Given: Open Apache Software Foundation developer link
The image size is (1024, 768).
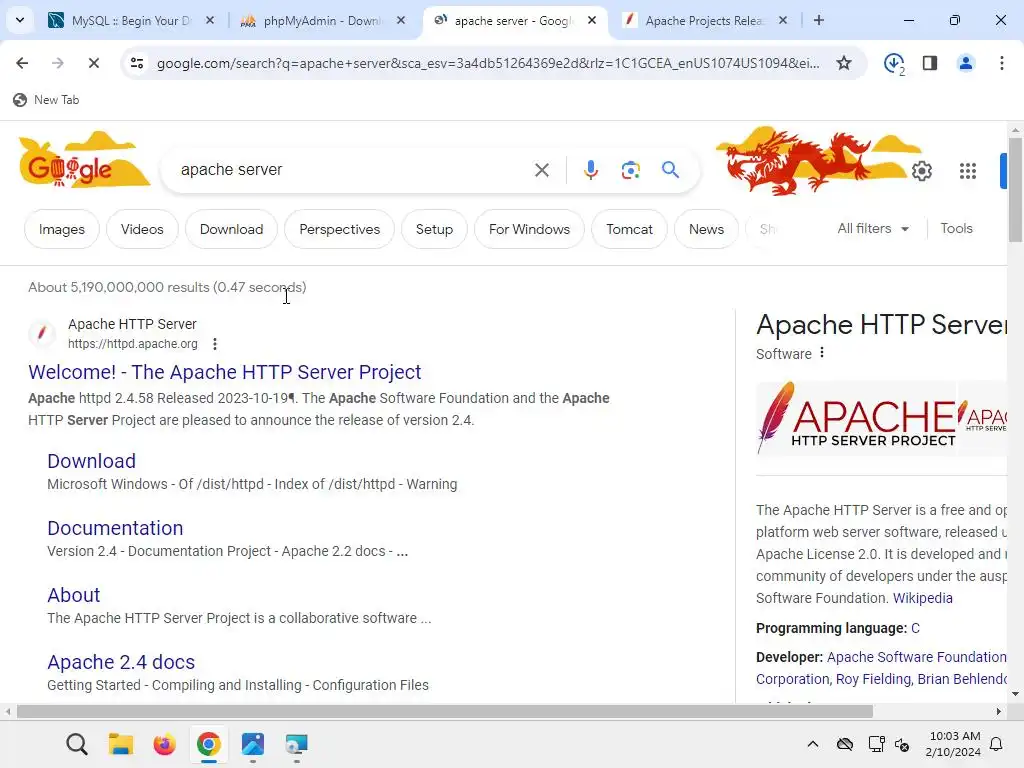Looking at the screenshot, I should click(x=916, y=657).
